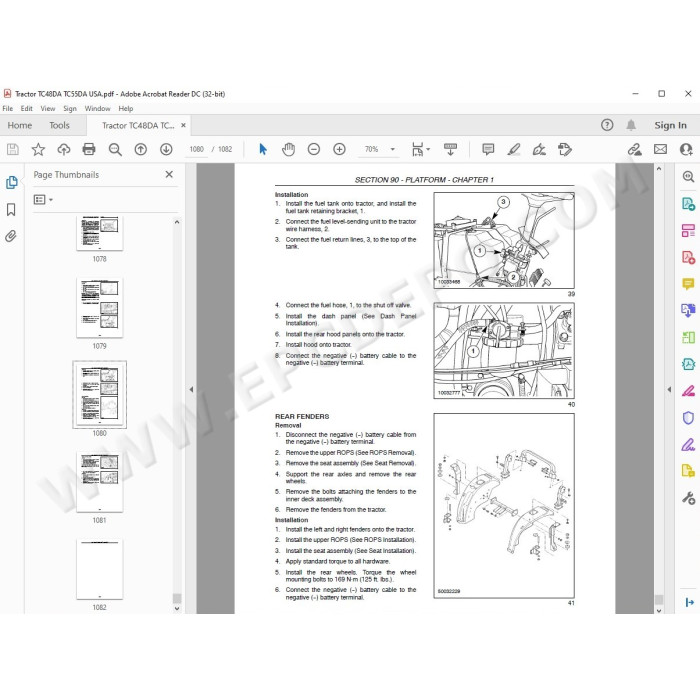Open the Help question mark icon
The height and width of the screenshot is (700, 700).
click(607, 125)
